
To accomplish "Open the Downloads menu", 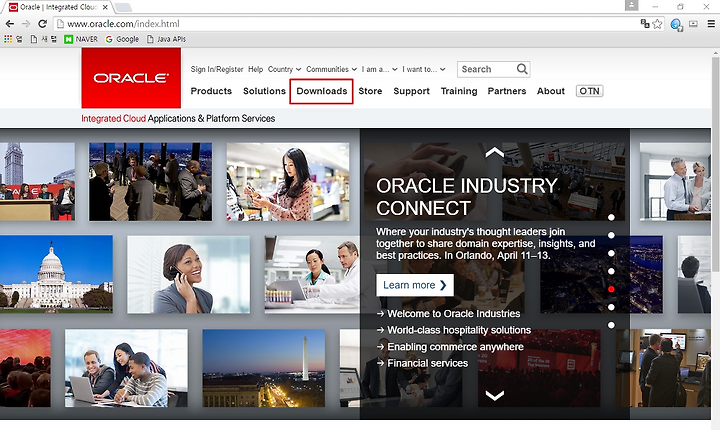I will [x=321, y=91].
